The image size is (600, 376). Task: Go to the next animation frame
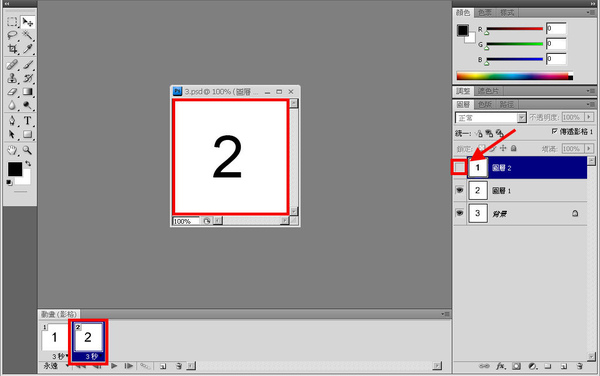pyautogui.click(x=129, y=366)
